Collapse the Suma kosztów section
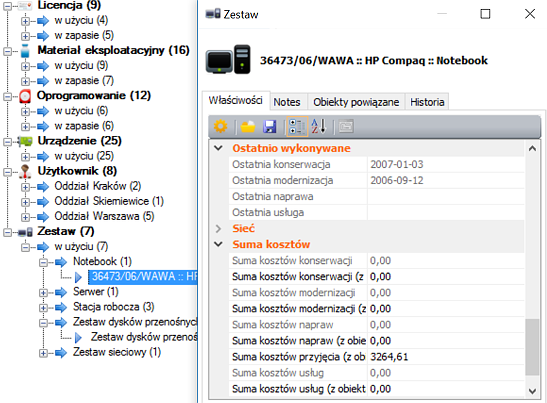 pyautogui.click(x=218, y=244)
